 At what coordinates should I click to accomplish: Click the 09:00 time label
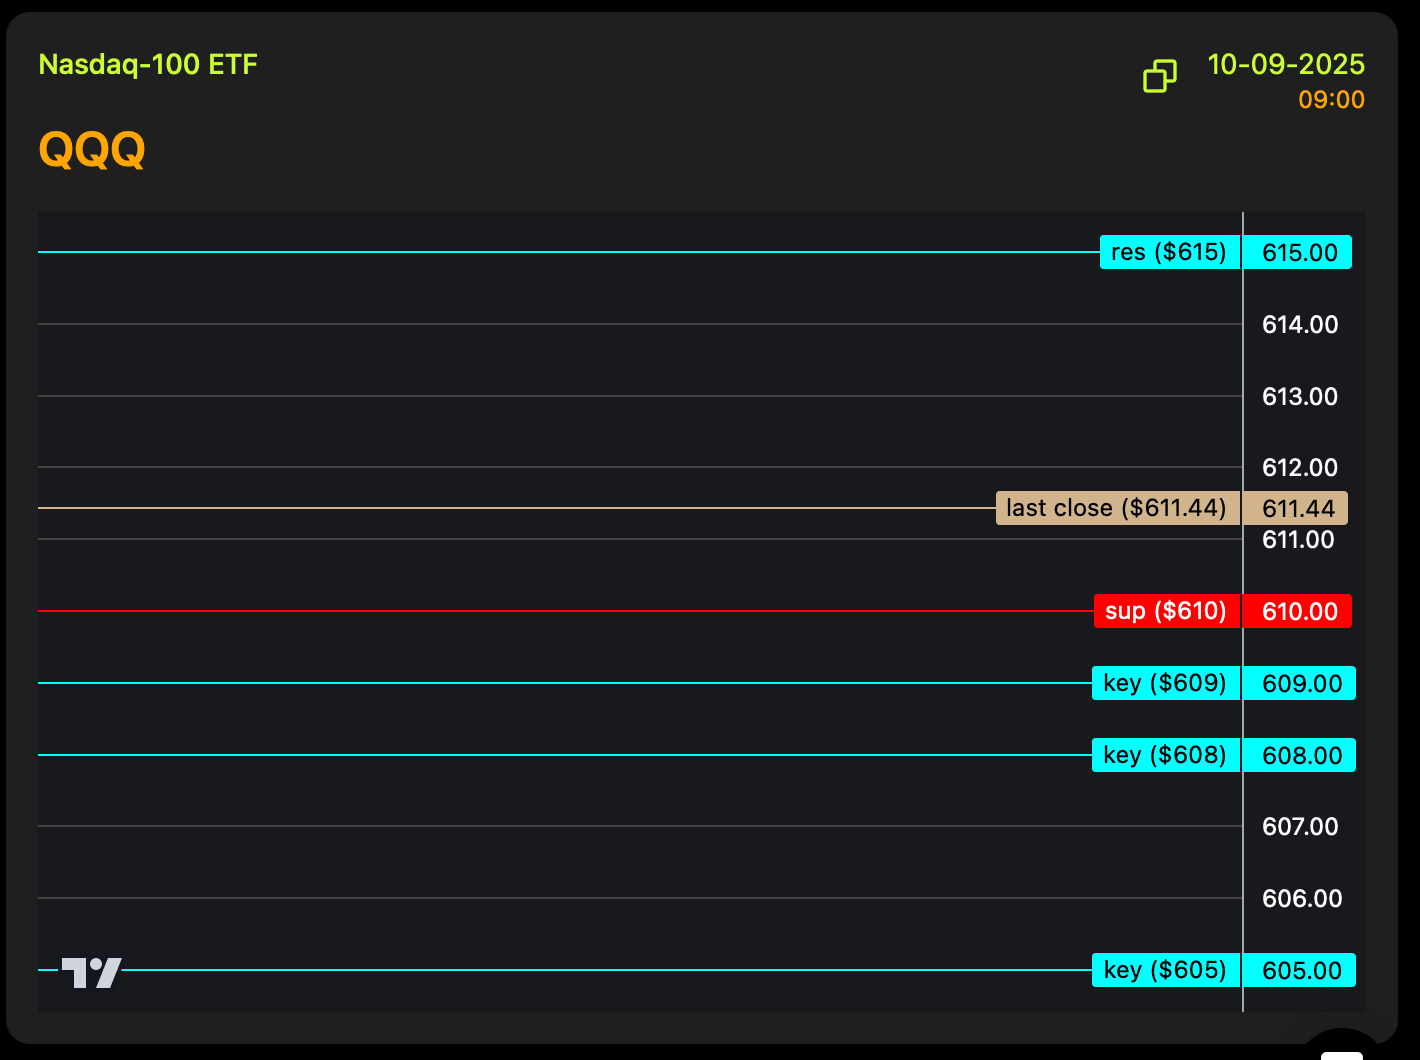point(1331,100)
